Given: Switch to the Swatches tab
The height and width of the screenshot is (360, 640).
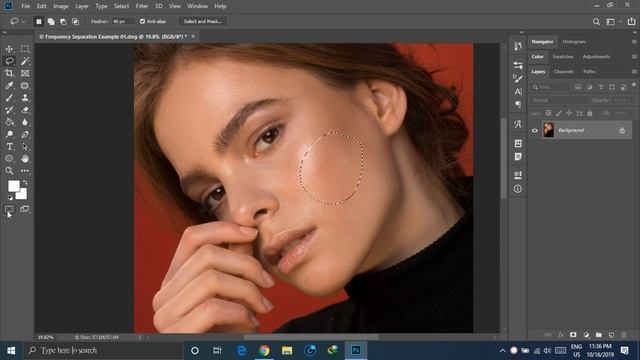Looking at the screenshot, I should [x=563, y=57].
